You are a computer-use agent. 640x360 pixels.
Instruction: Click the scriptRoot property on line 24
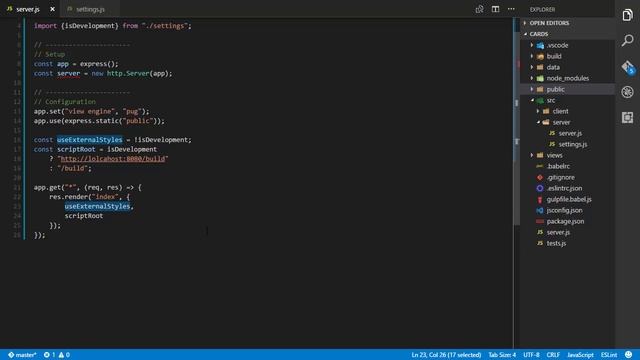pos(84,216)
